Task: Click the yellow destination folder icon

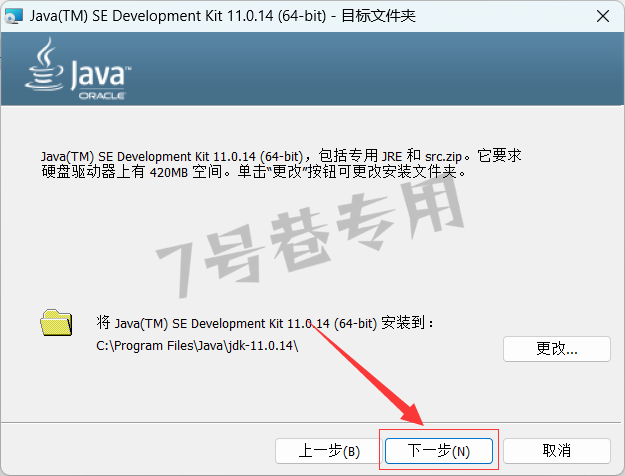Action: pos(56,323)
